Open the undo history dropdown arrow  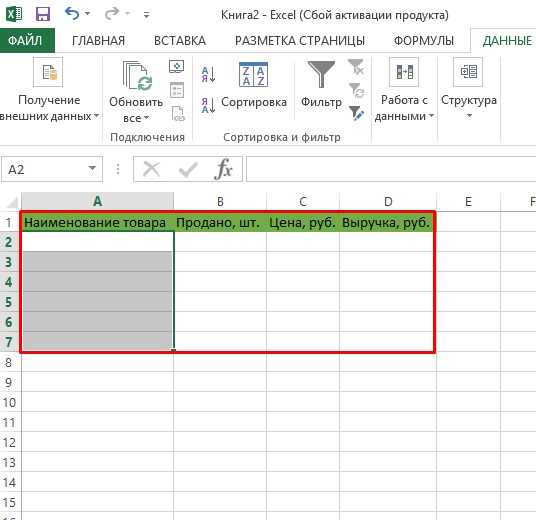[x=88, y=14]
